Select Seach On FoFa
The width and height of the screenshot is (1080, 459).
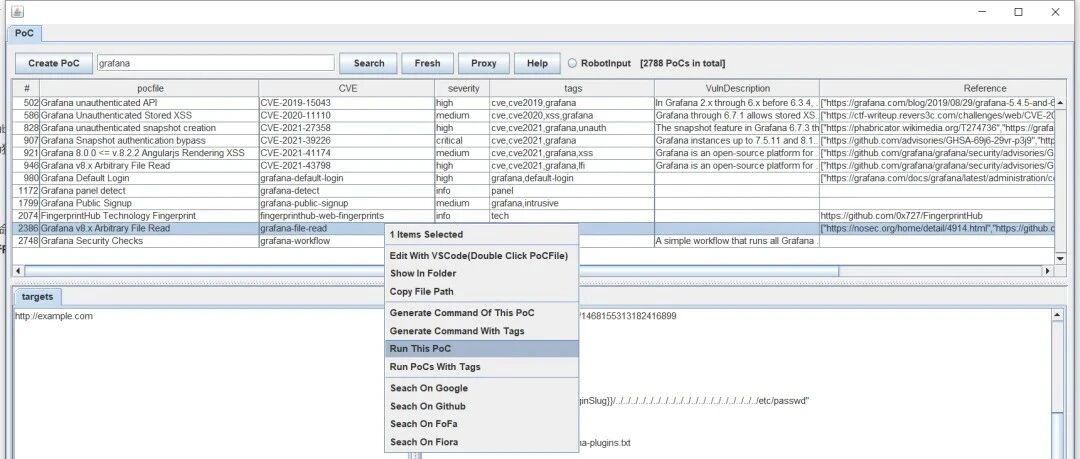[481, 424]
